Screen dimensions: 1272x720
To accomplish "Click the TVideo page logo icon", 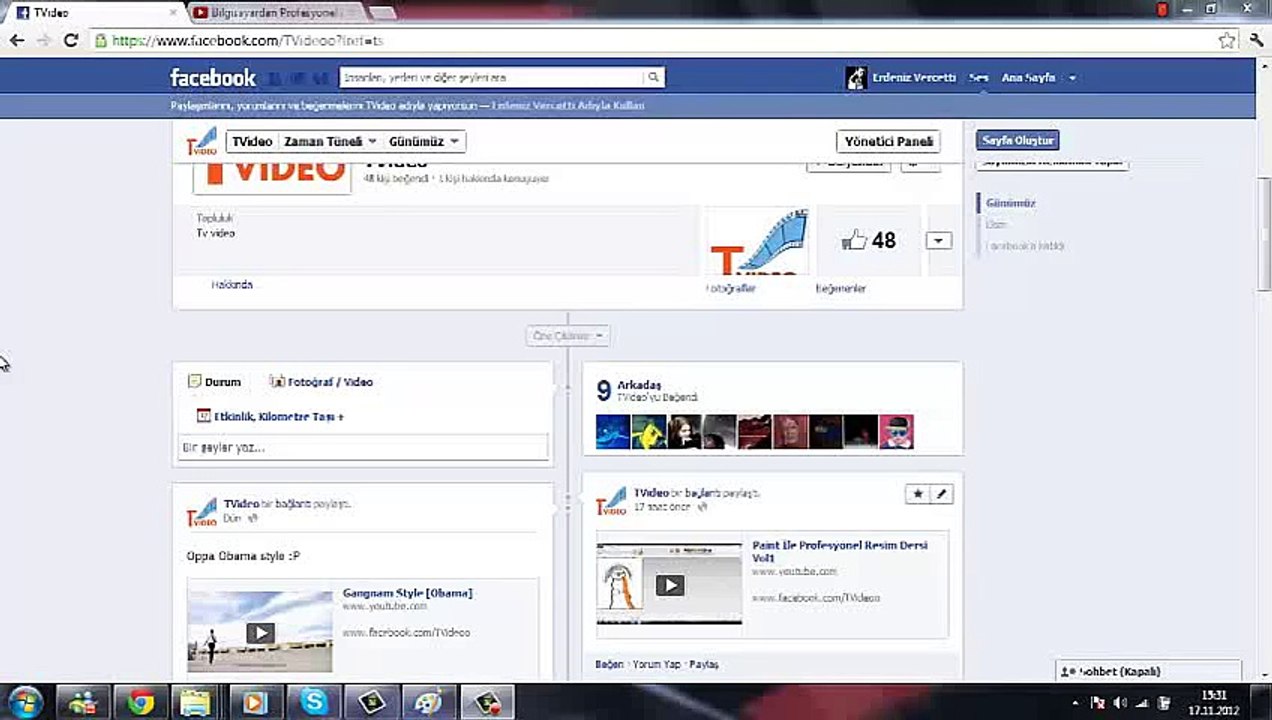I will (x=201, y=142).
